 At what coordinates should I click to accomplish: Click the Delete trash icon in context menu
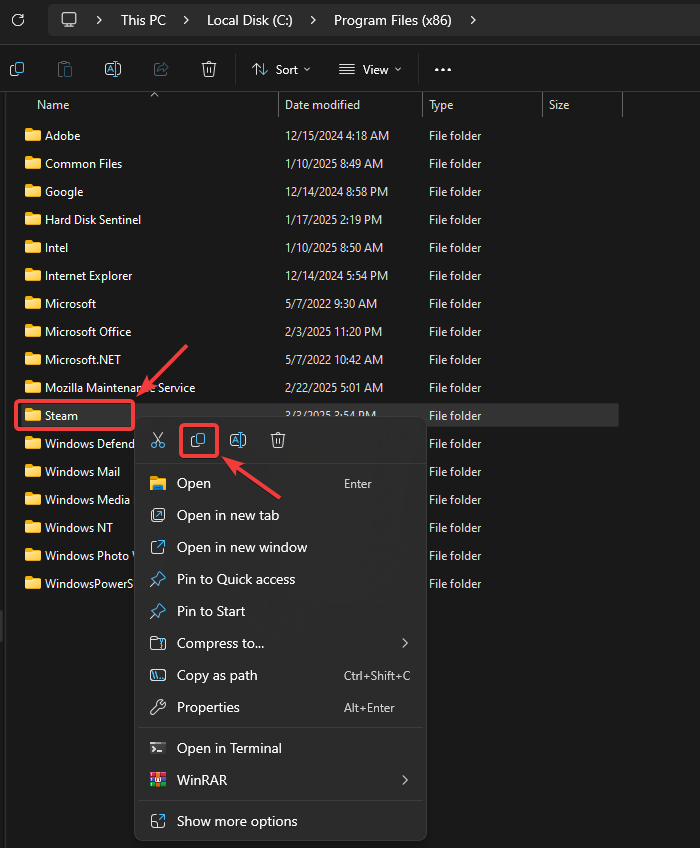coord(278,440)
